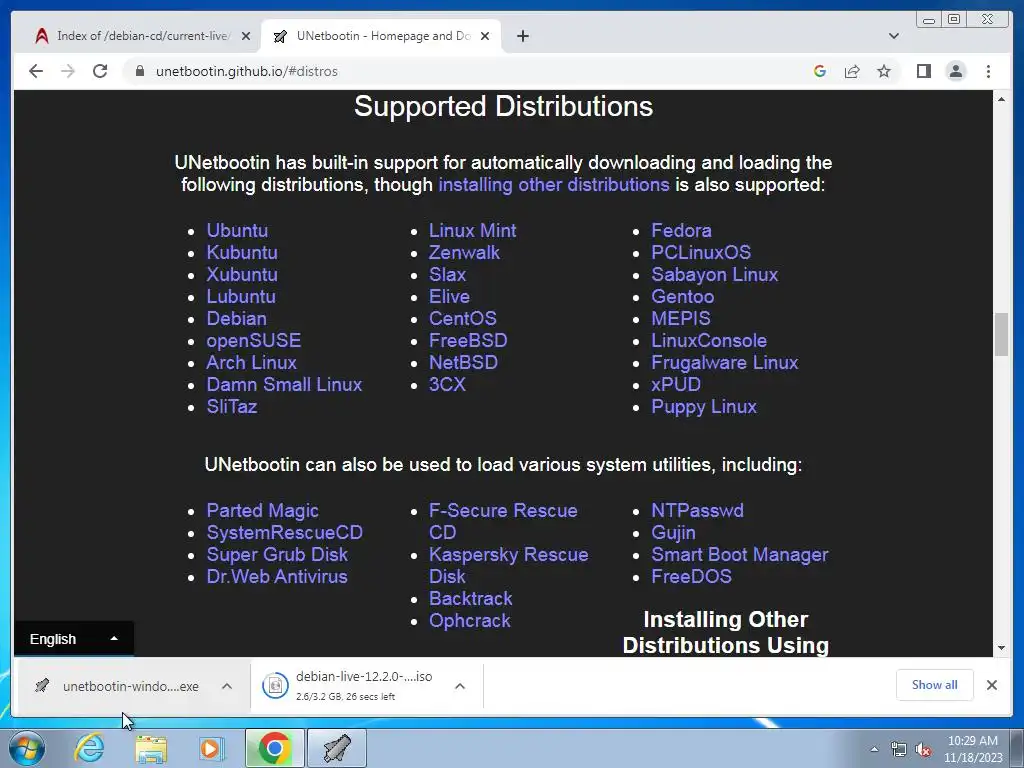This screenshot has height=768, width=1024.
Task: Open the Ophcrack link
Action: (x=470, y=621)
